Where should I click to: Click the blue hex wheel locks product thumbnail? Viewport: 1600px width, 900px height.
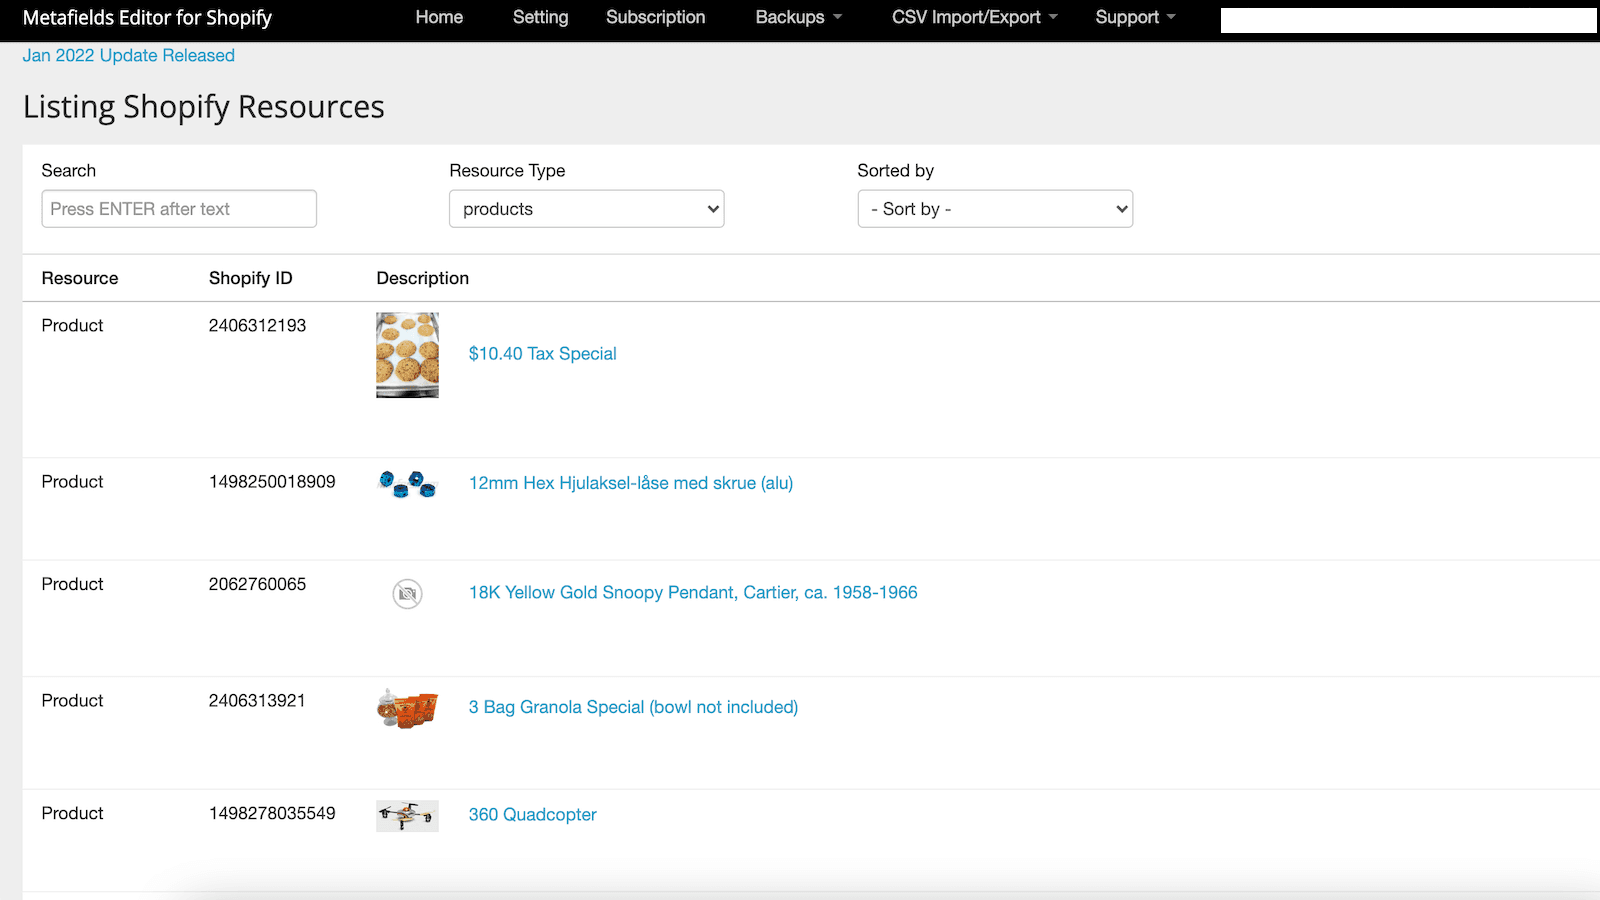click(407, 485)
